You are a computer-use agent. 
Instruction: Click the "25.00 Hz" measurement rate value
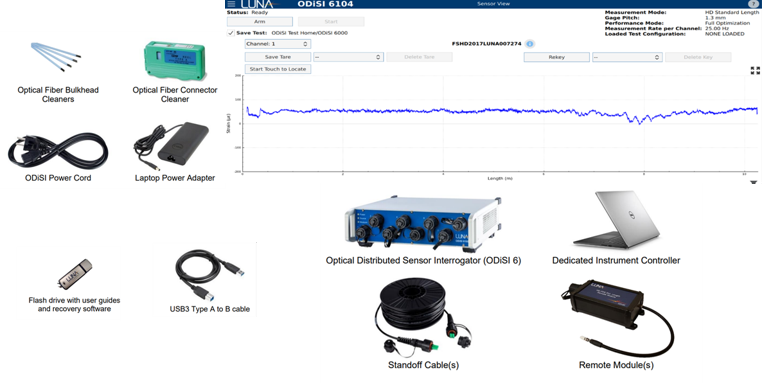[717, 29]
